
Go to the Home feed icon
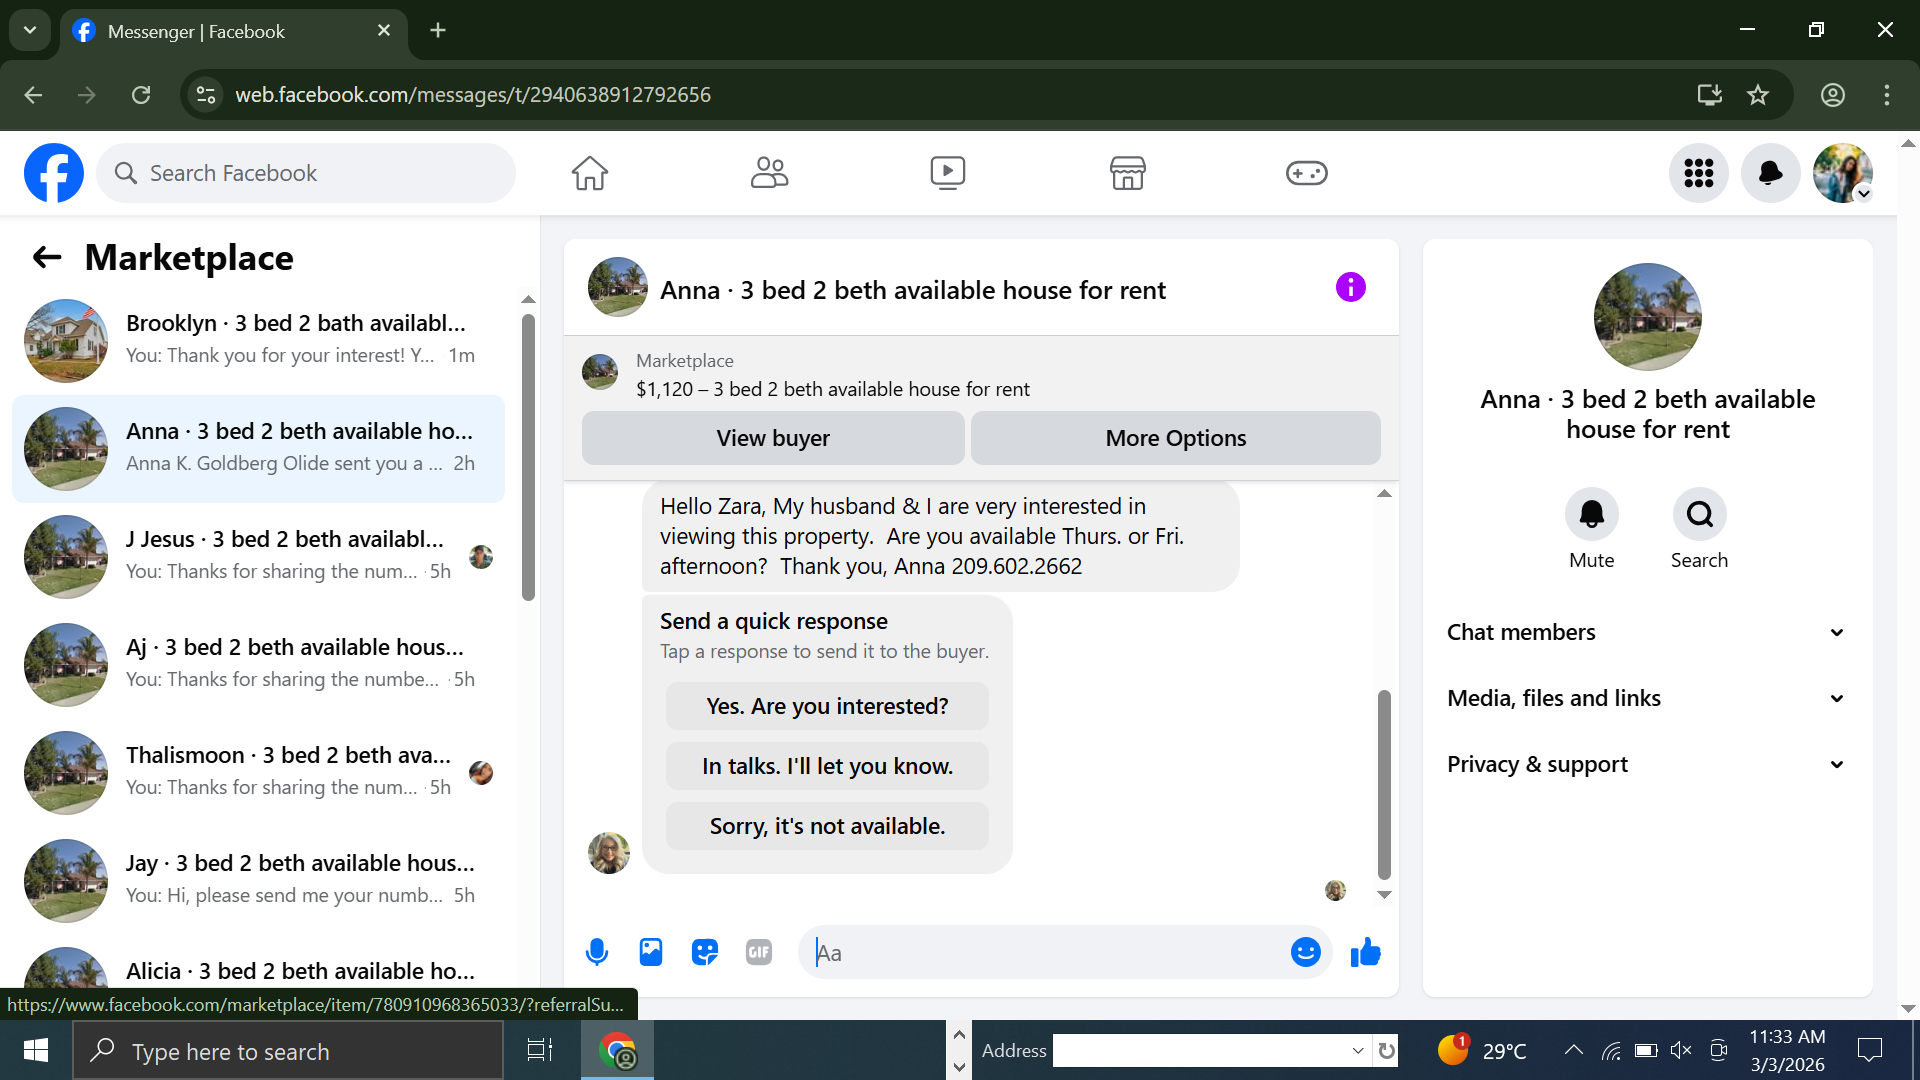(590, 173)
